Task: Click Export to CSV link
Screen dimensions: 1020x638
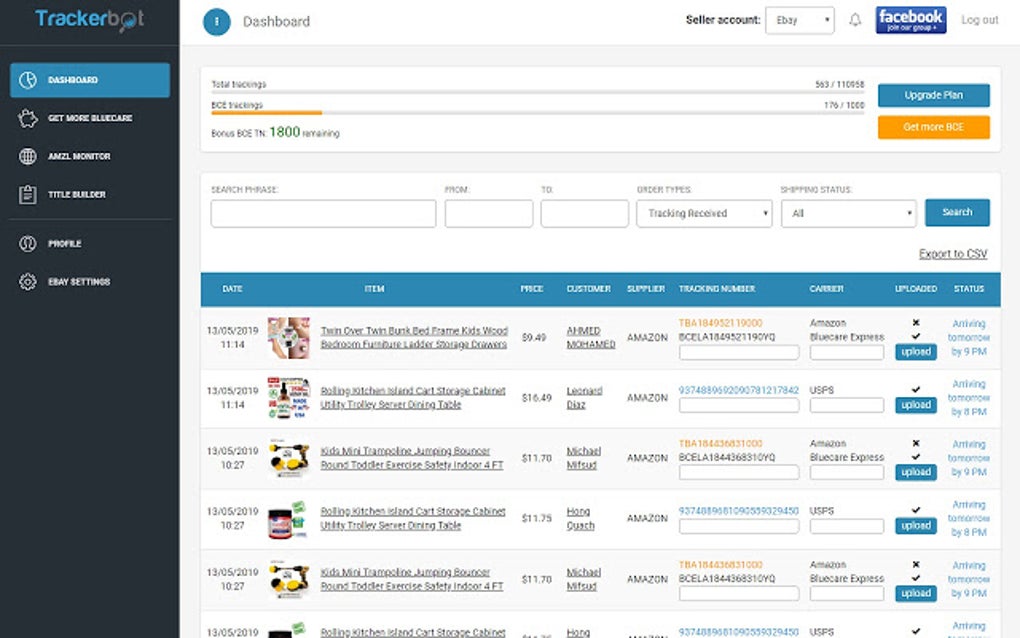Action: [x=953, y=254]
